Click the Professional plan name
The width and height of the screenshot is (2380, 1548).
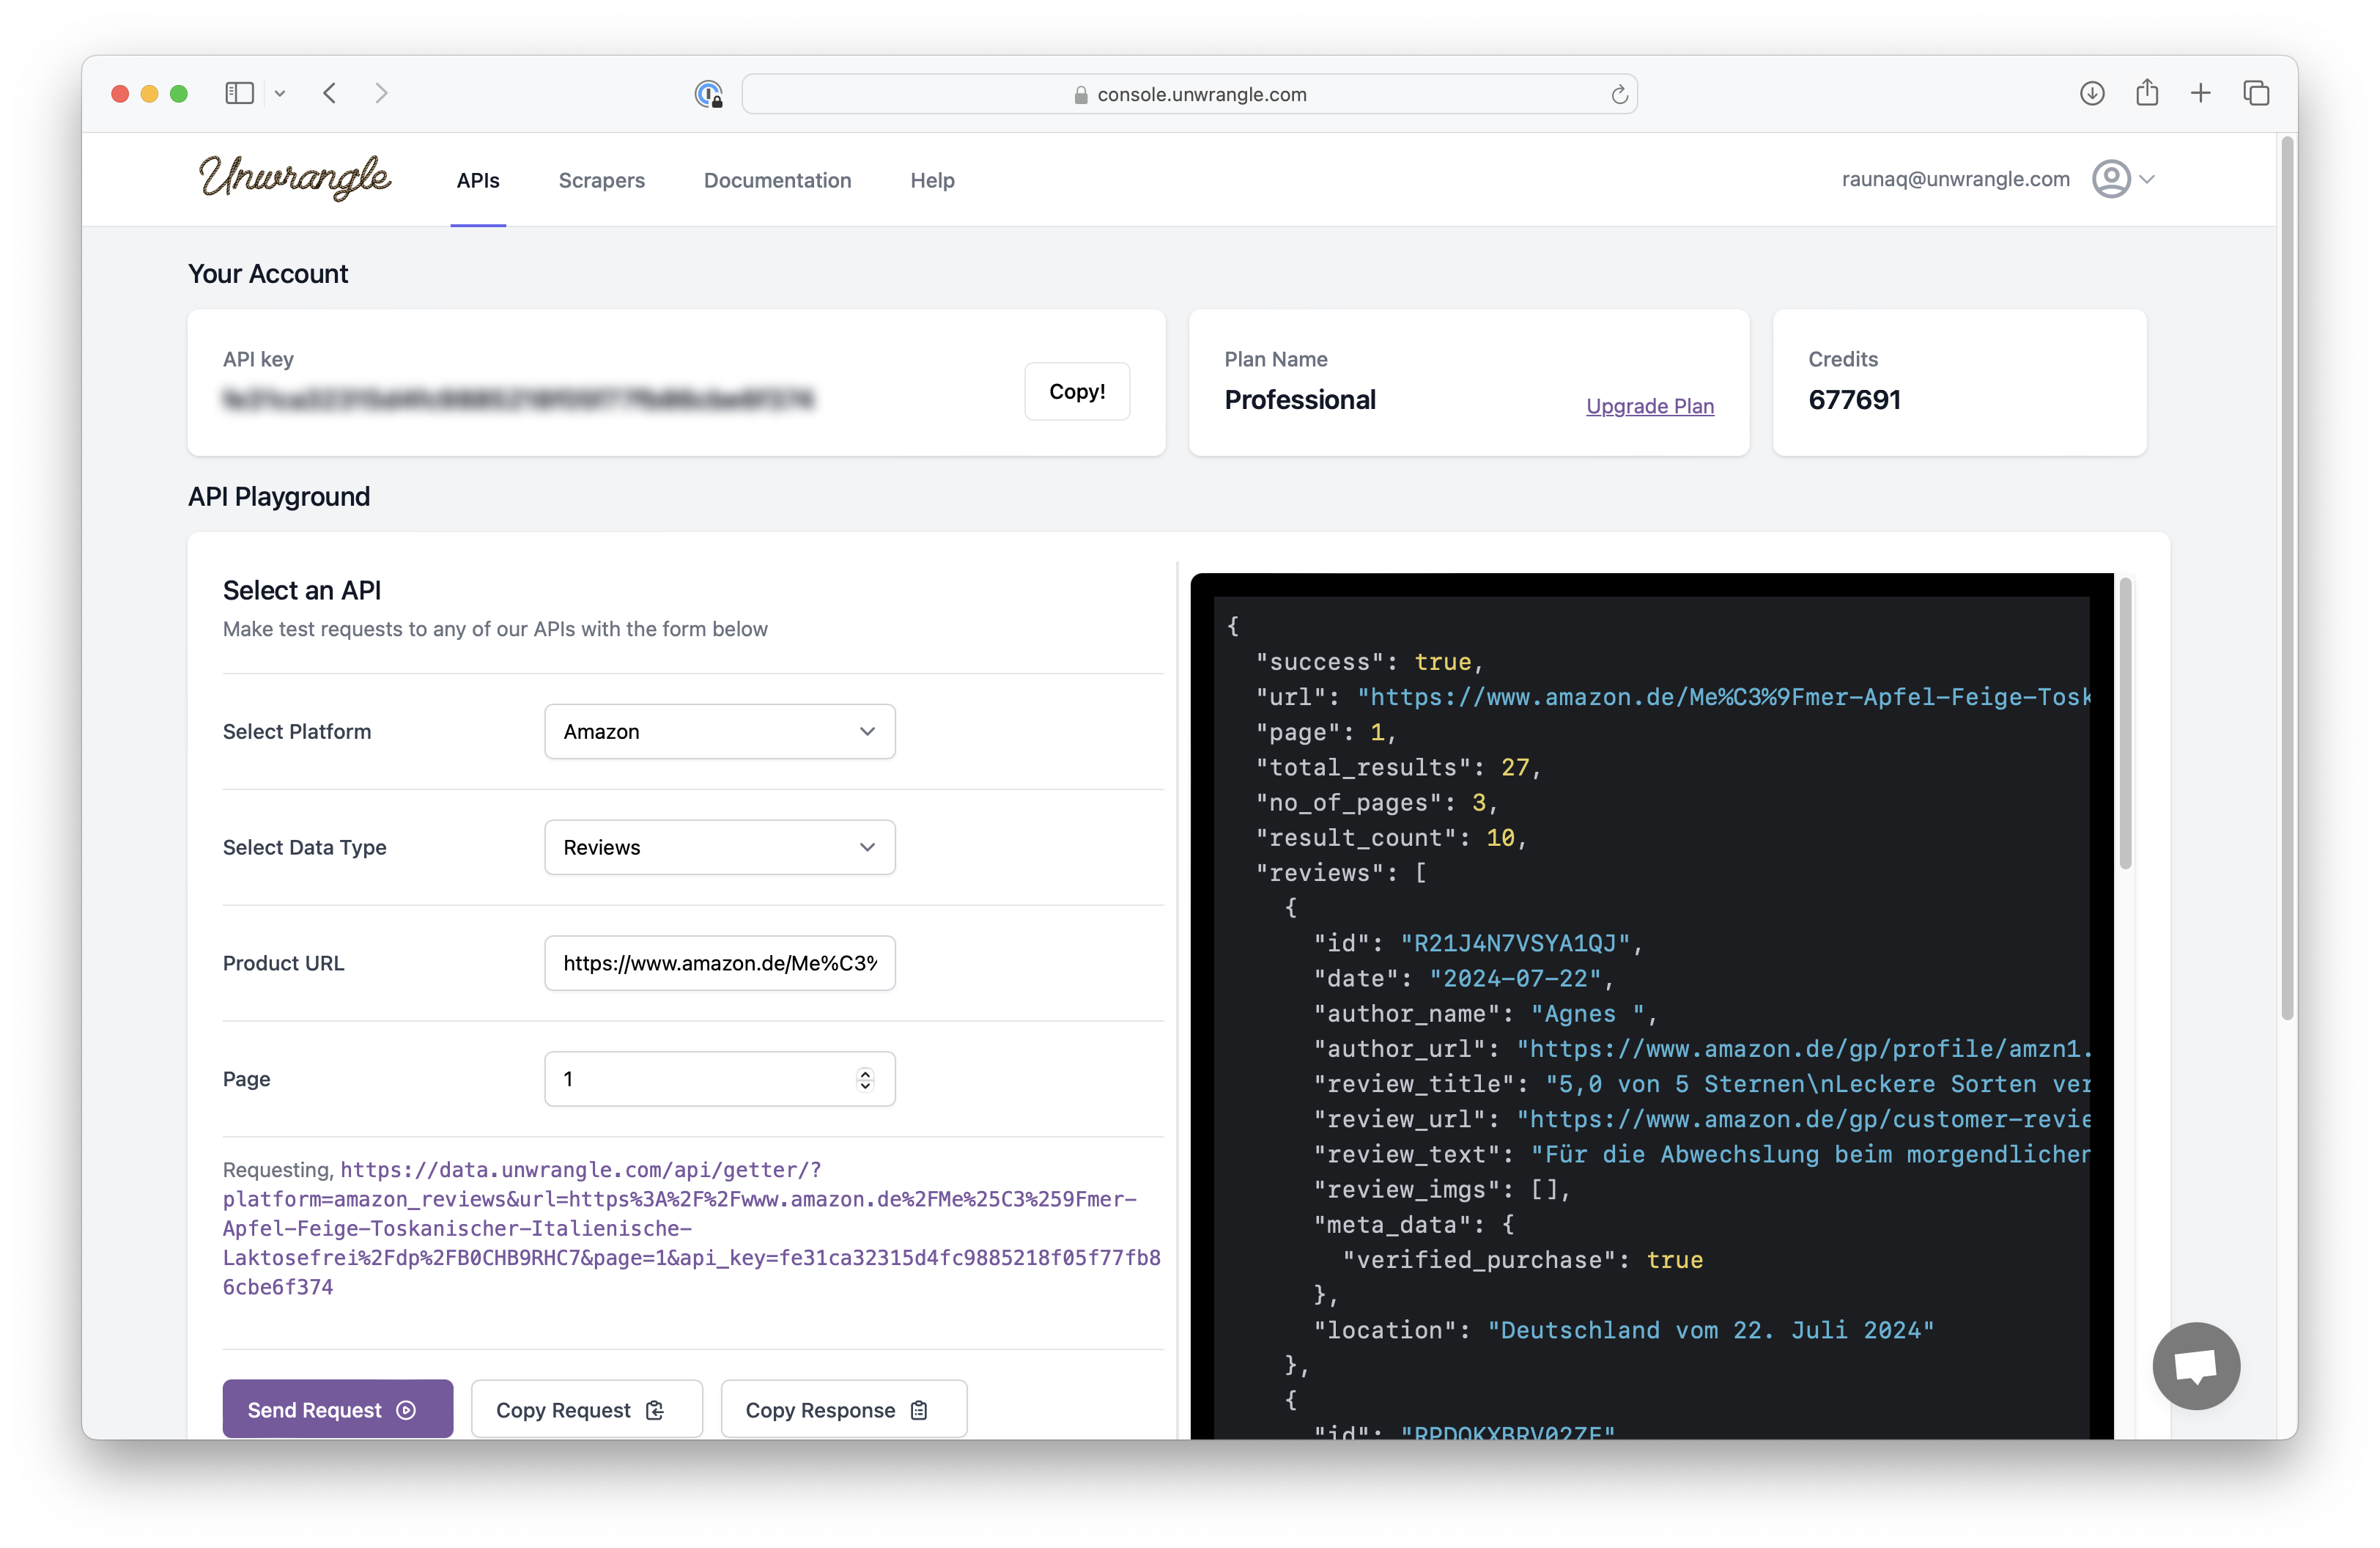click(1300, 400)
